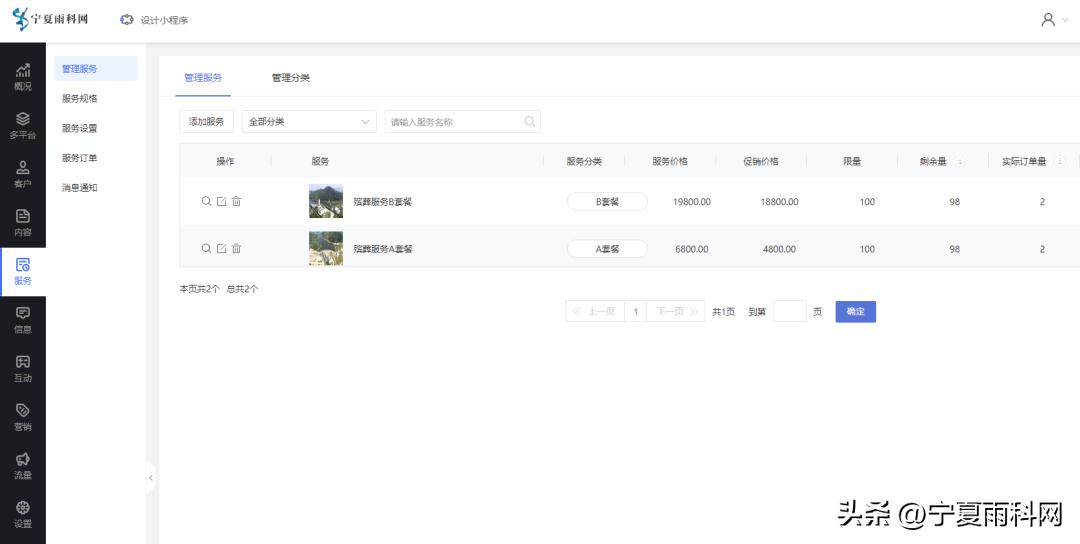Image resolution: width=1080 pixels, height=544 pixels.
Task: Click the 添加服务 button
Action: [207, 121]
